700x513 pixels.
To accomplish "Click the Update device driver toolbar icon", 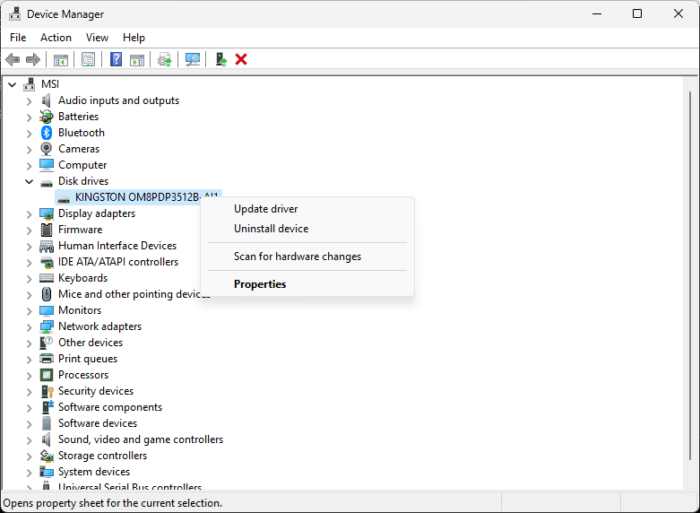I will click(165, 59).
